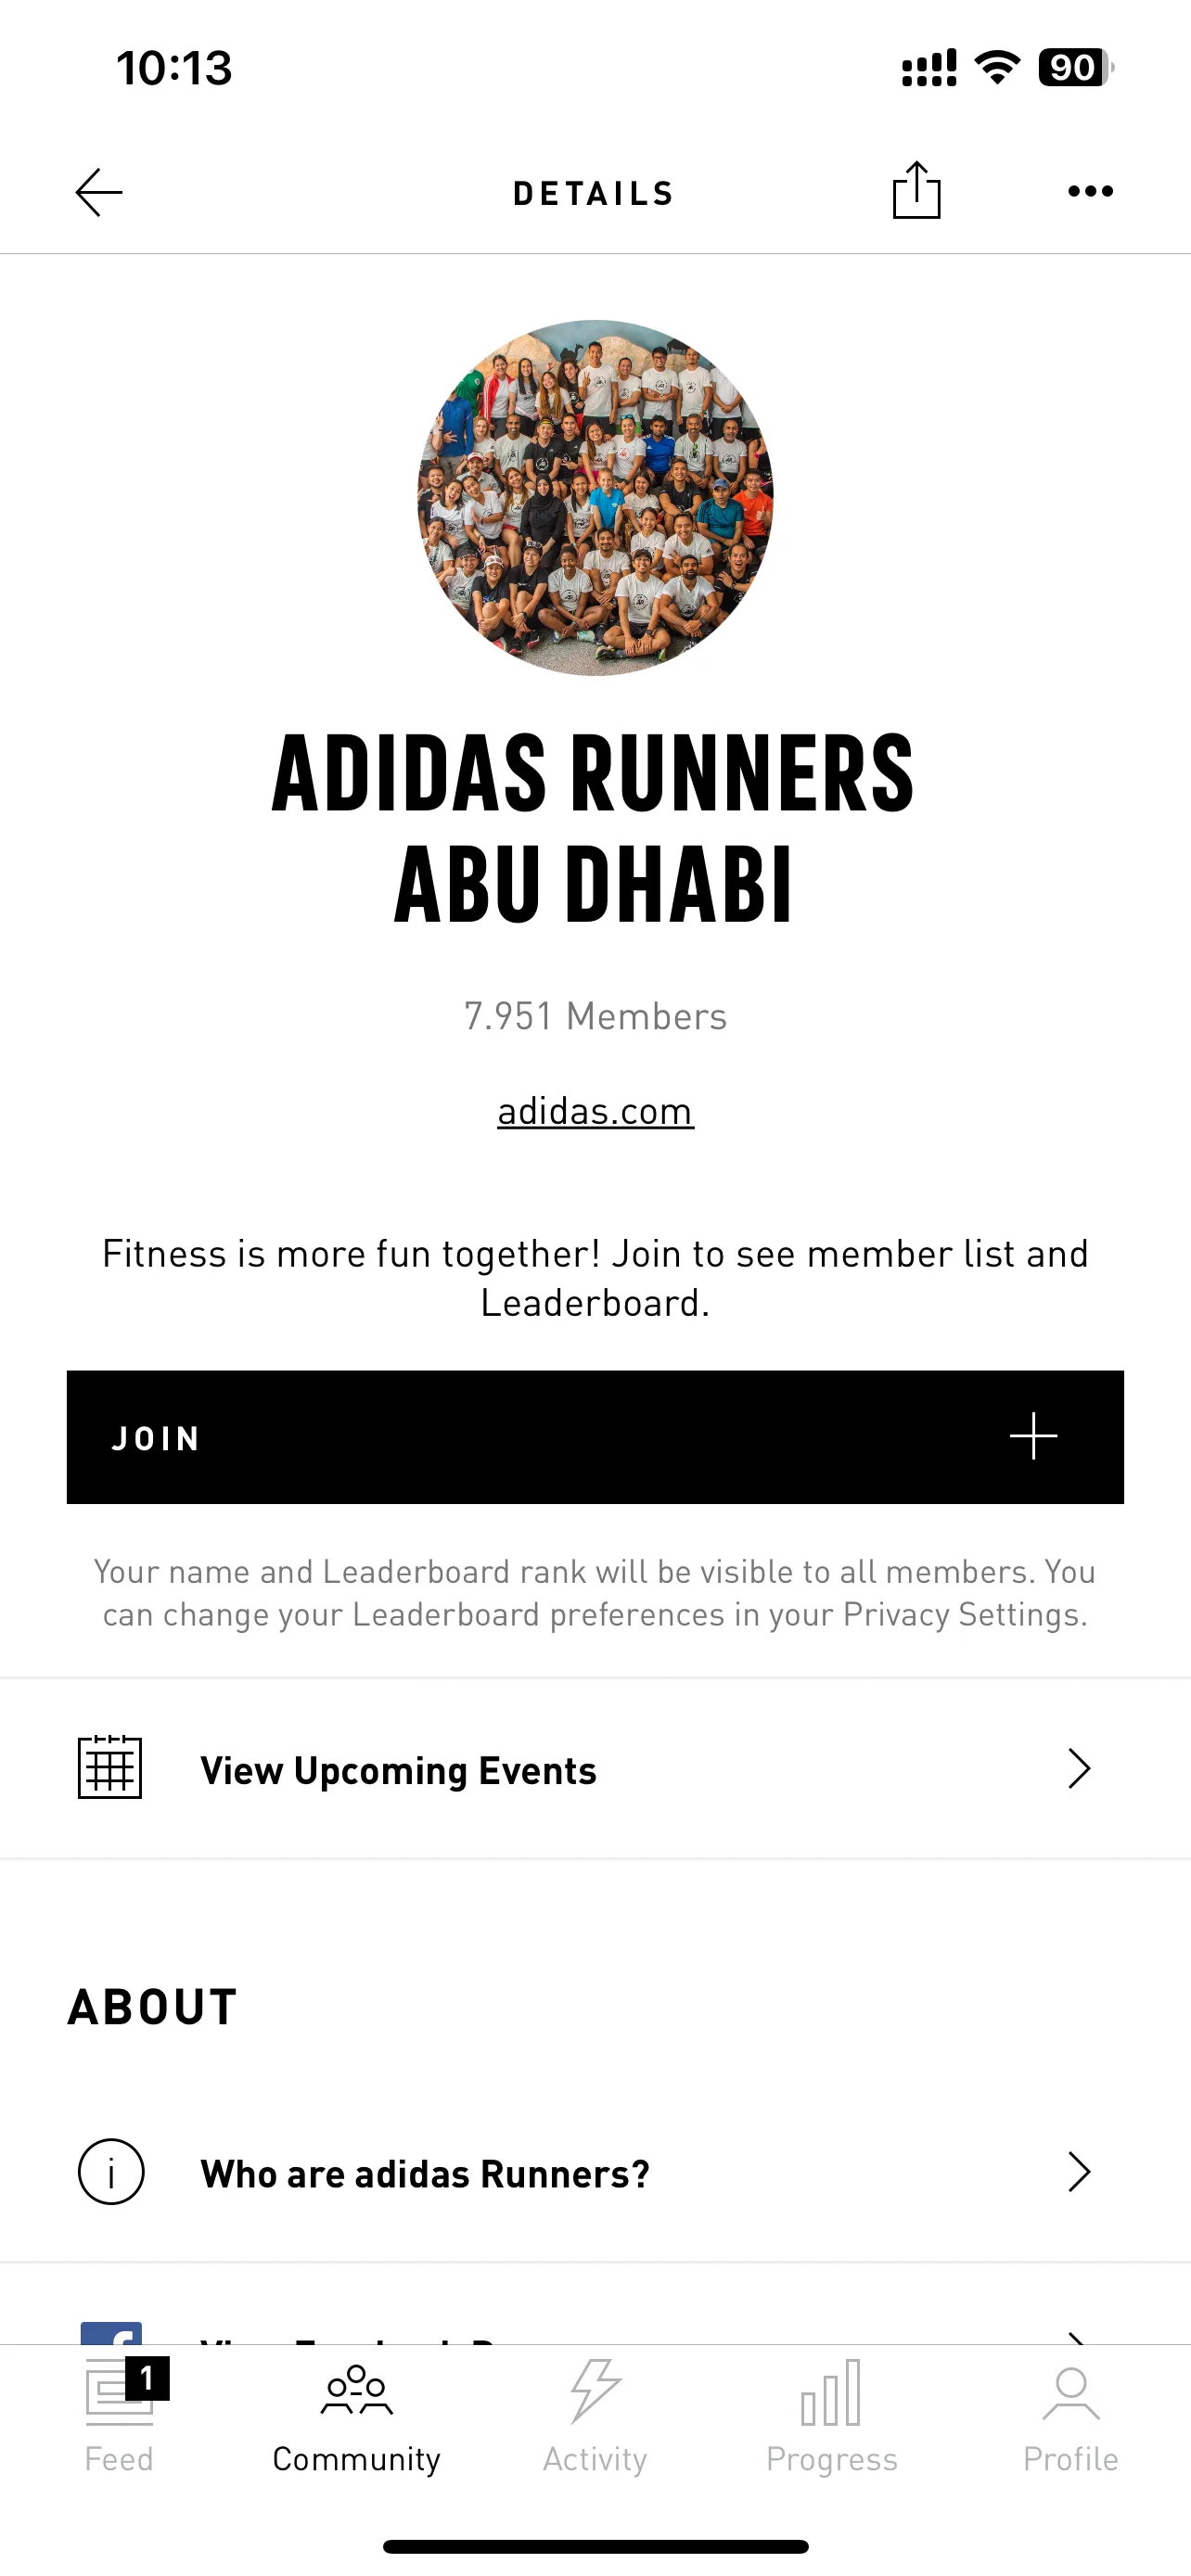Click the plus icon on Join bar
This screenshot has width=1191, height=2576.
point(1033,1437)
